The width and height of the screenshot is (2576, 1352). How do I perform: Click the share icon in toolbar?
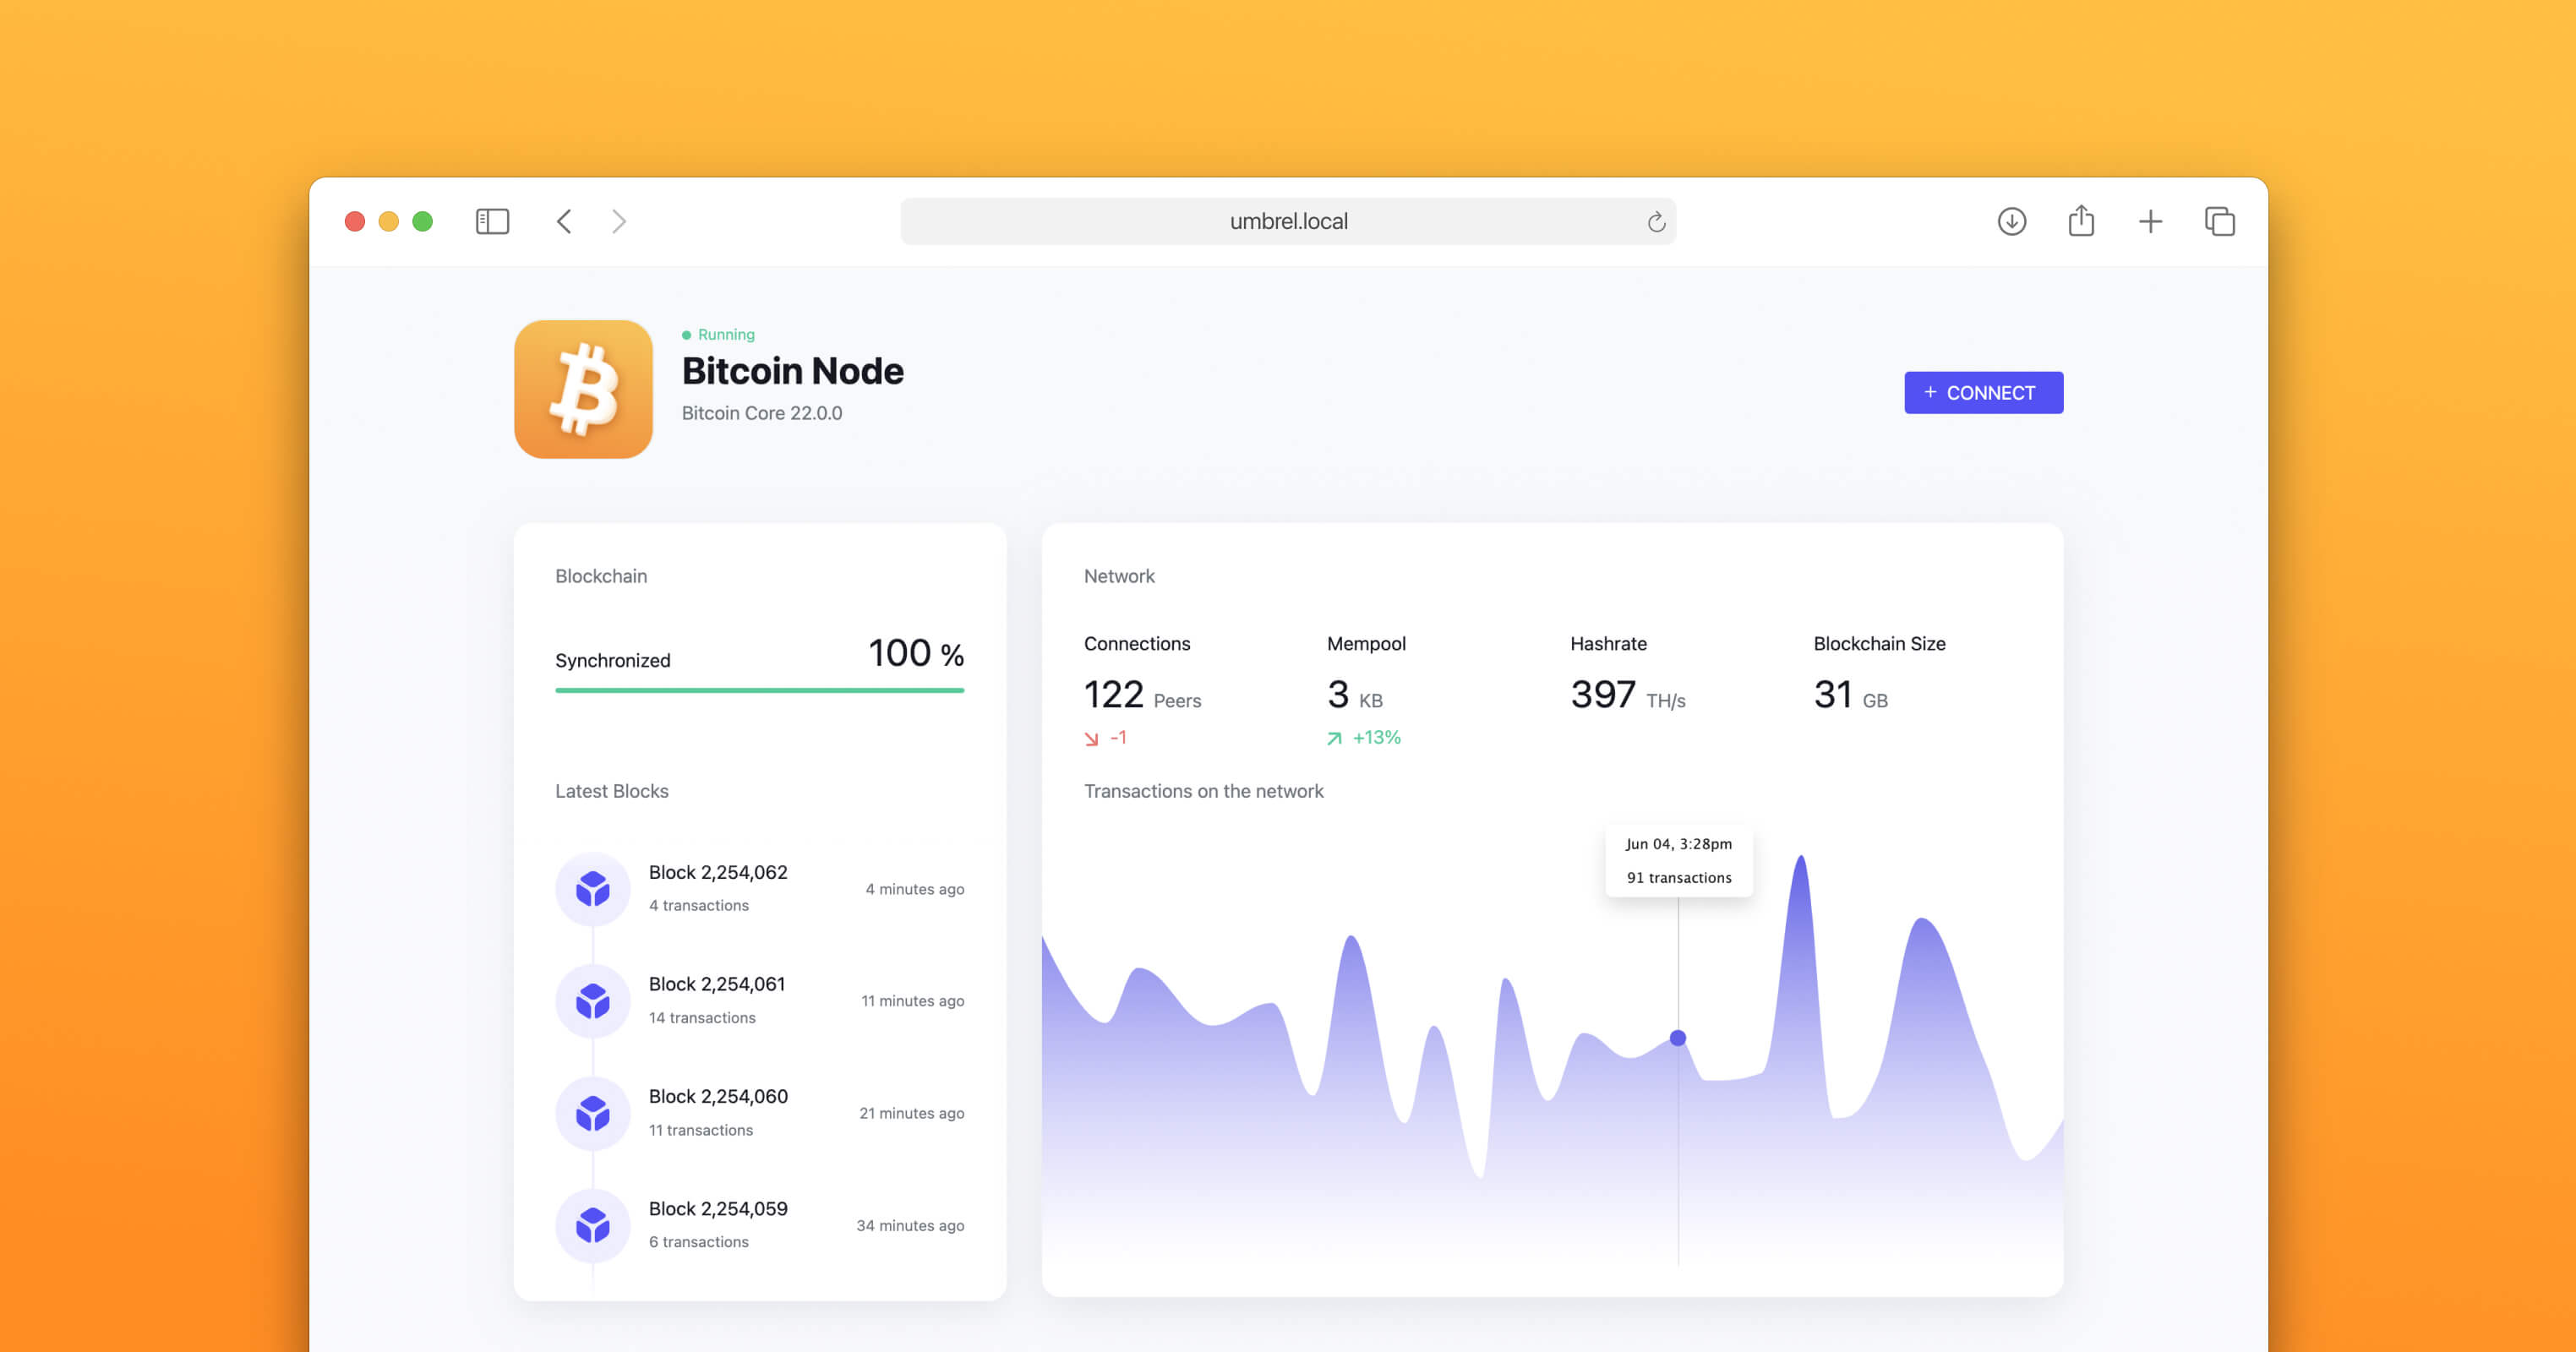2081,220
